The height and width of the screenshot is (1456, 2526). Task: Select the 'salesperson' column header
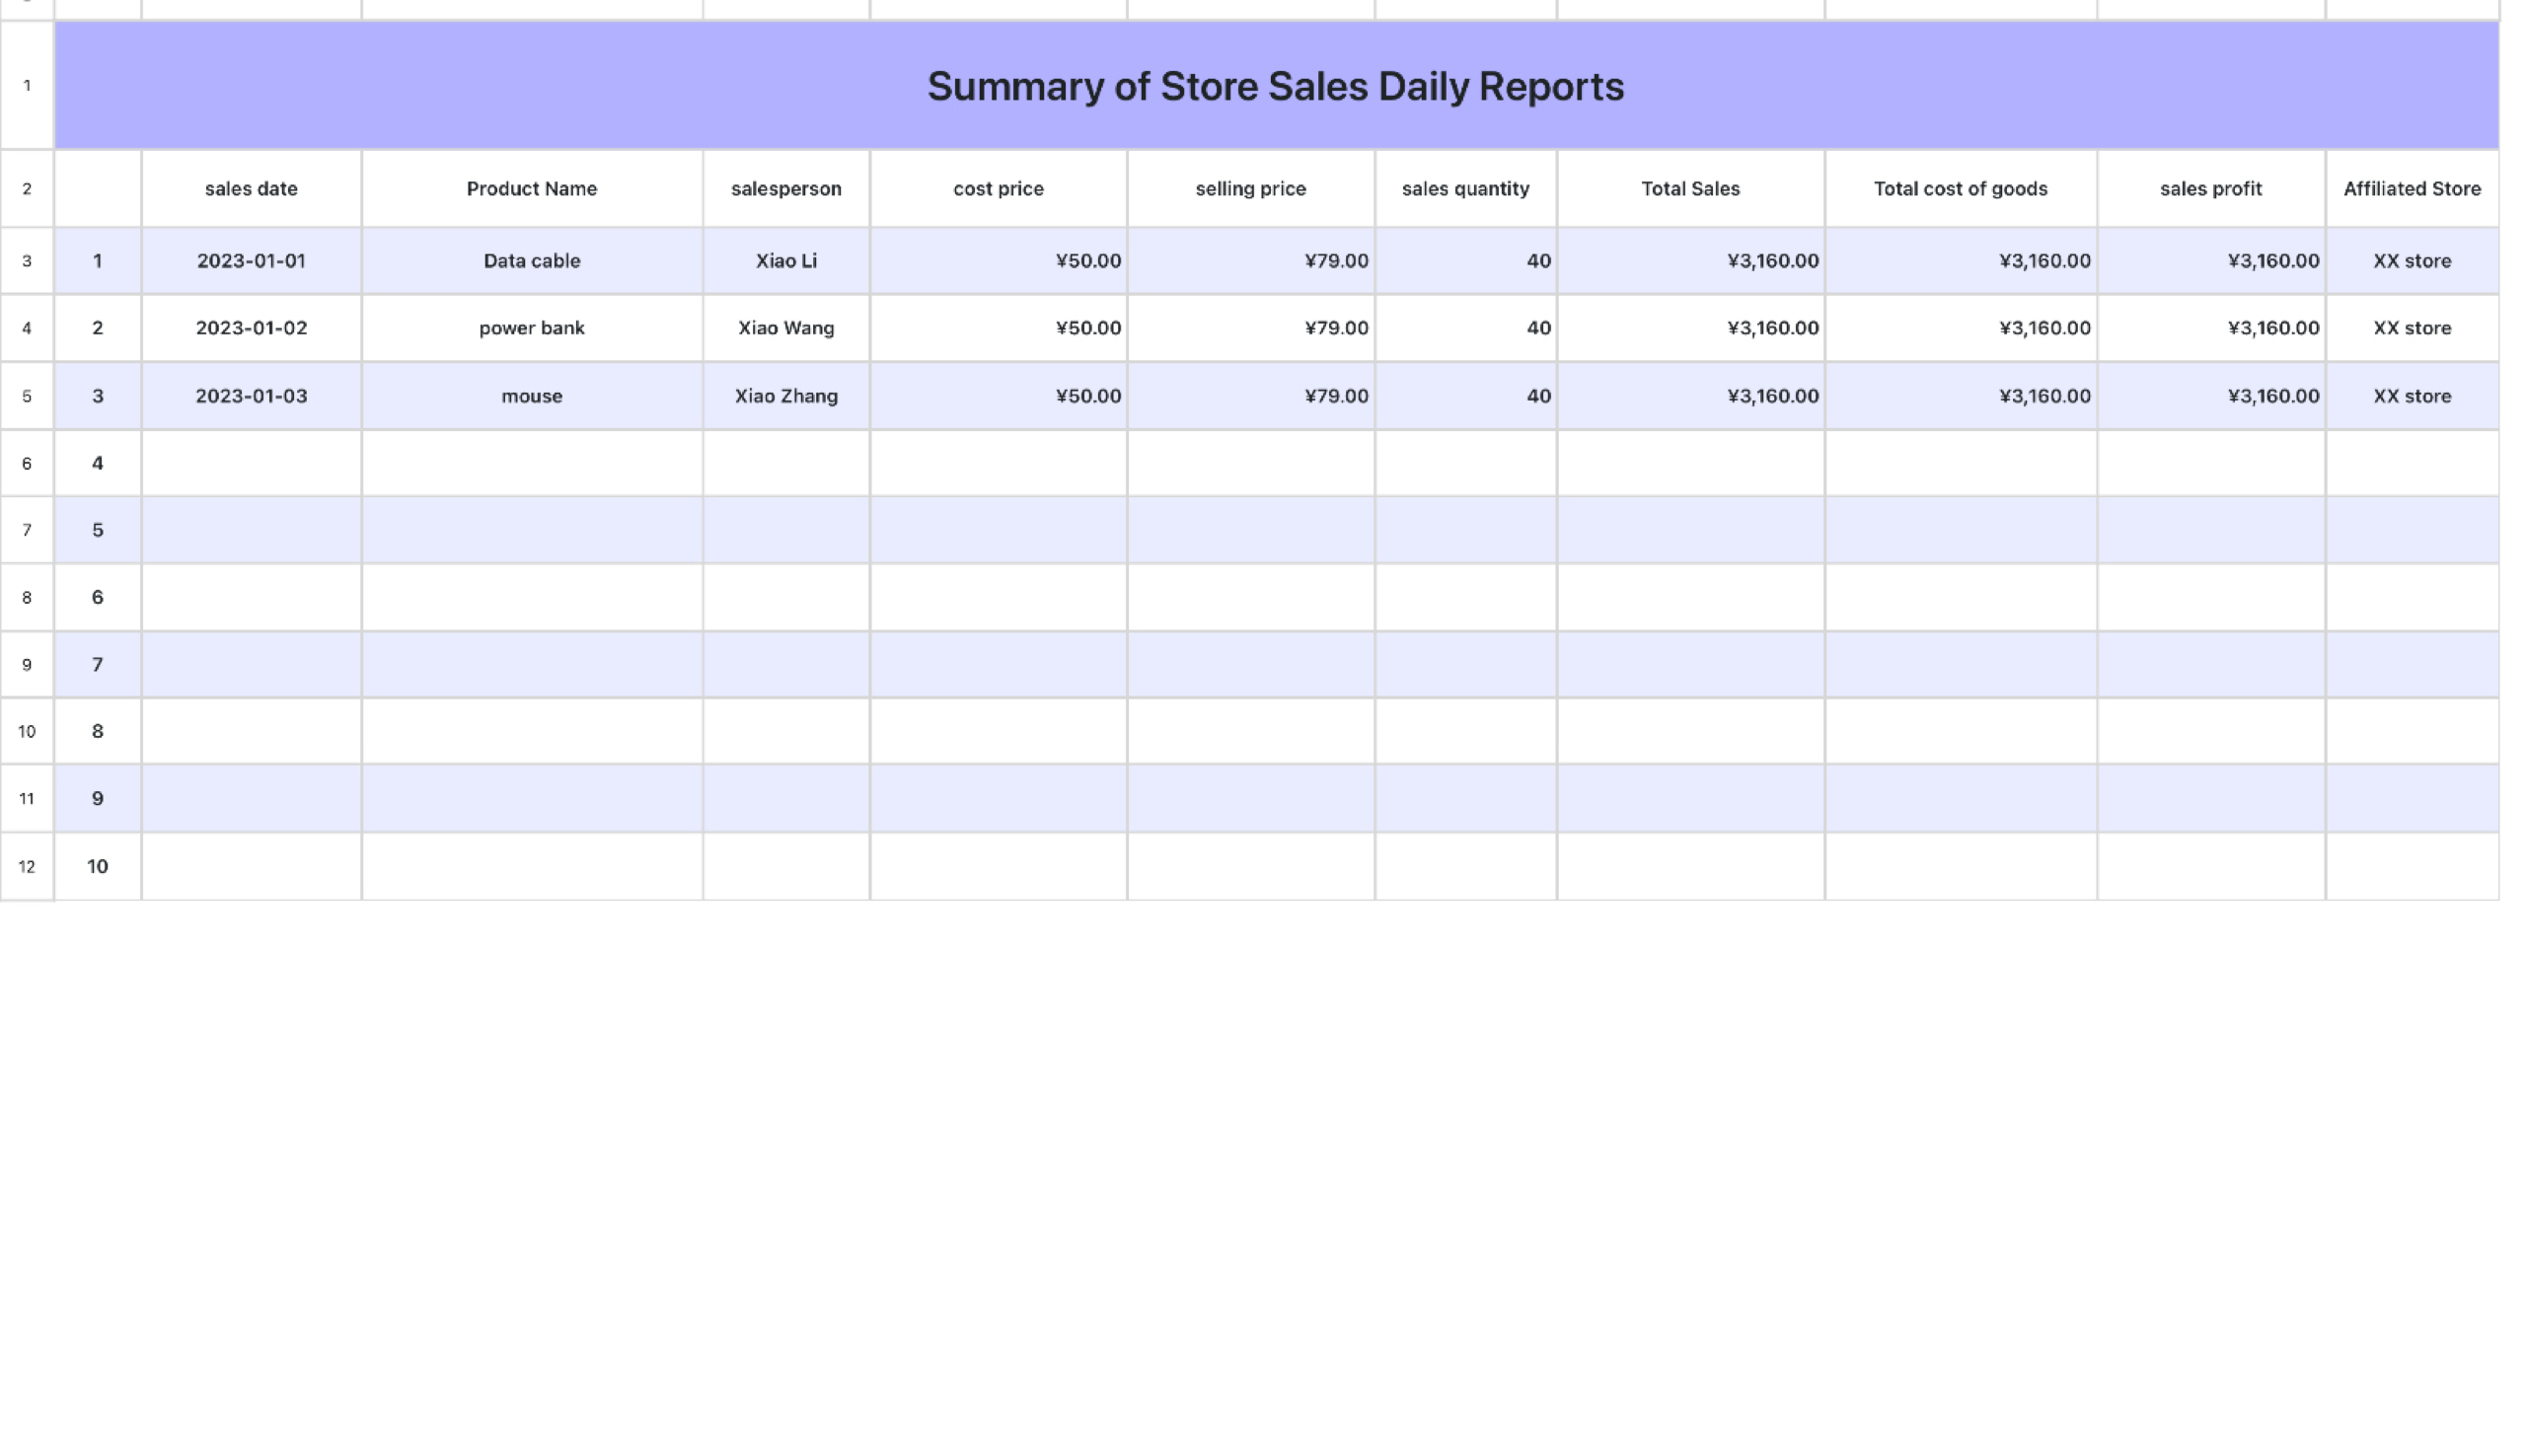tap(786, 188)
